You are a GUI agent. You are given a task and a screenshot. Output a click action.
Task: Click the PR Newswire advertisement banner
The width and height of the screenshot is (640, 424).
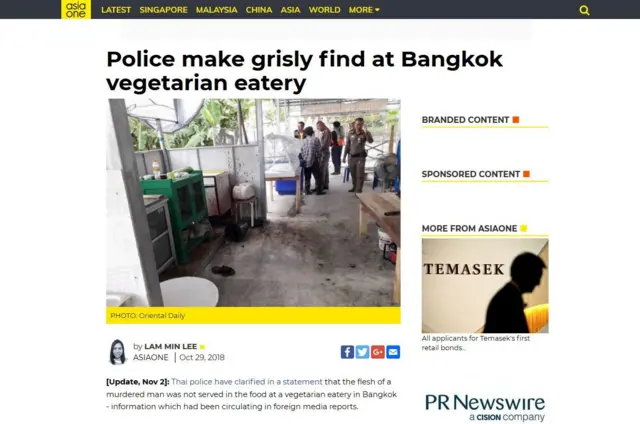[x=485, y=407]
